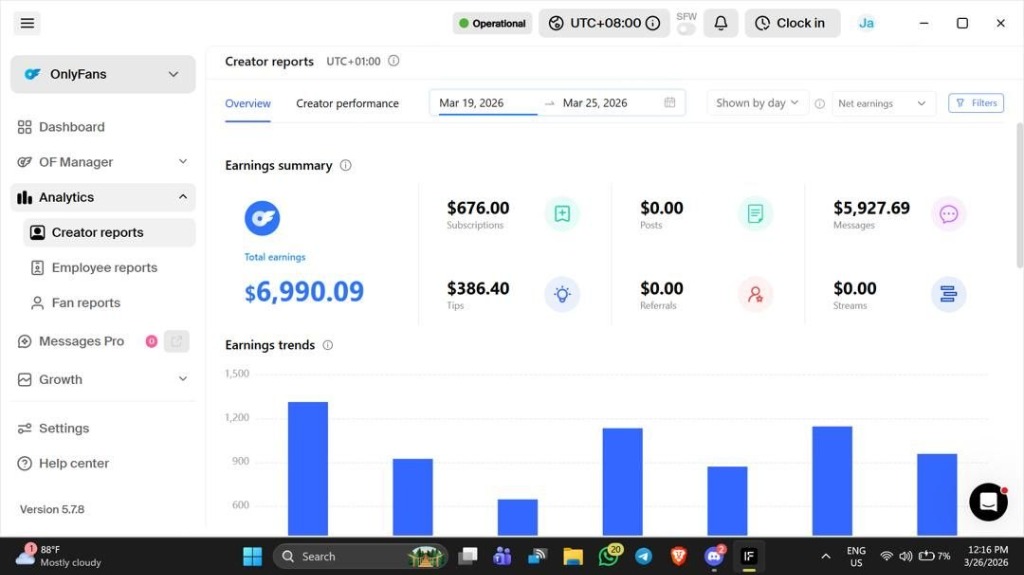The width and height of the screenshot is (1024, 575).
Task: Click Version 5.7.8 text
Action: click(x=52, y=510)
